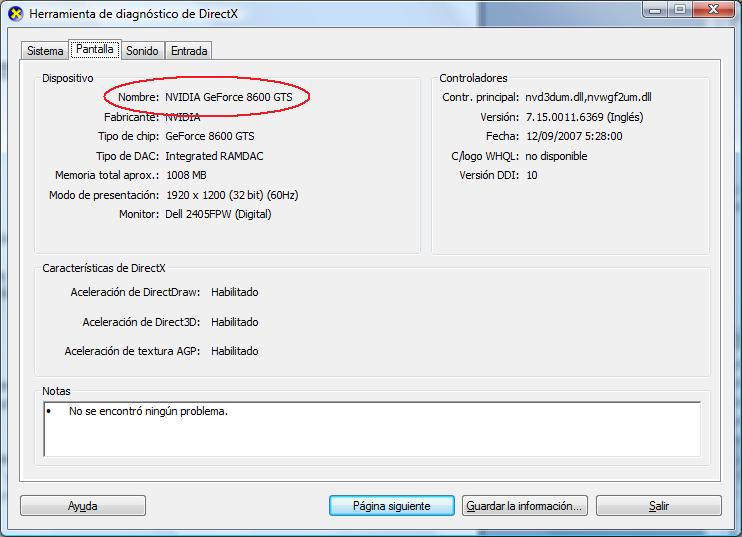Click the Dell 2405FPW monitor value

pyautogui.click(x=218, y=214)
